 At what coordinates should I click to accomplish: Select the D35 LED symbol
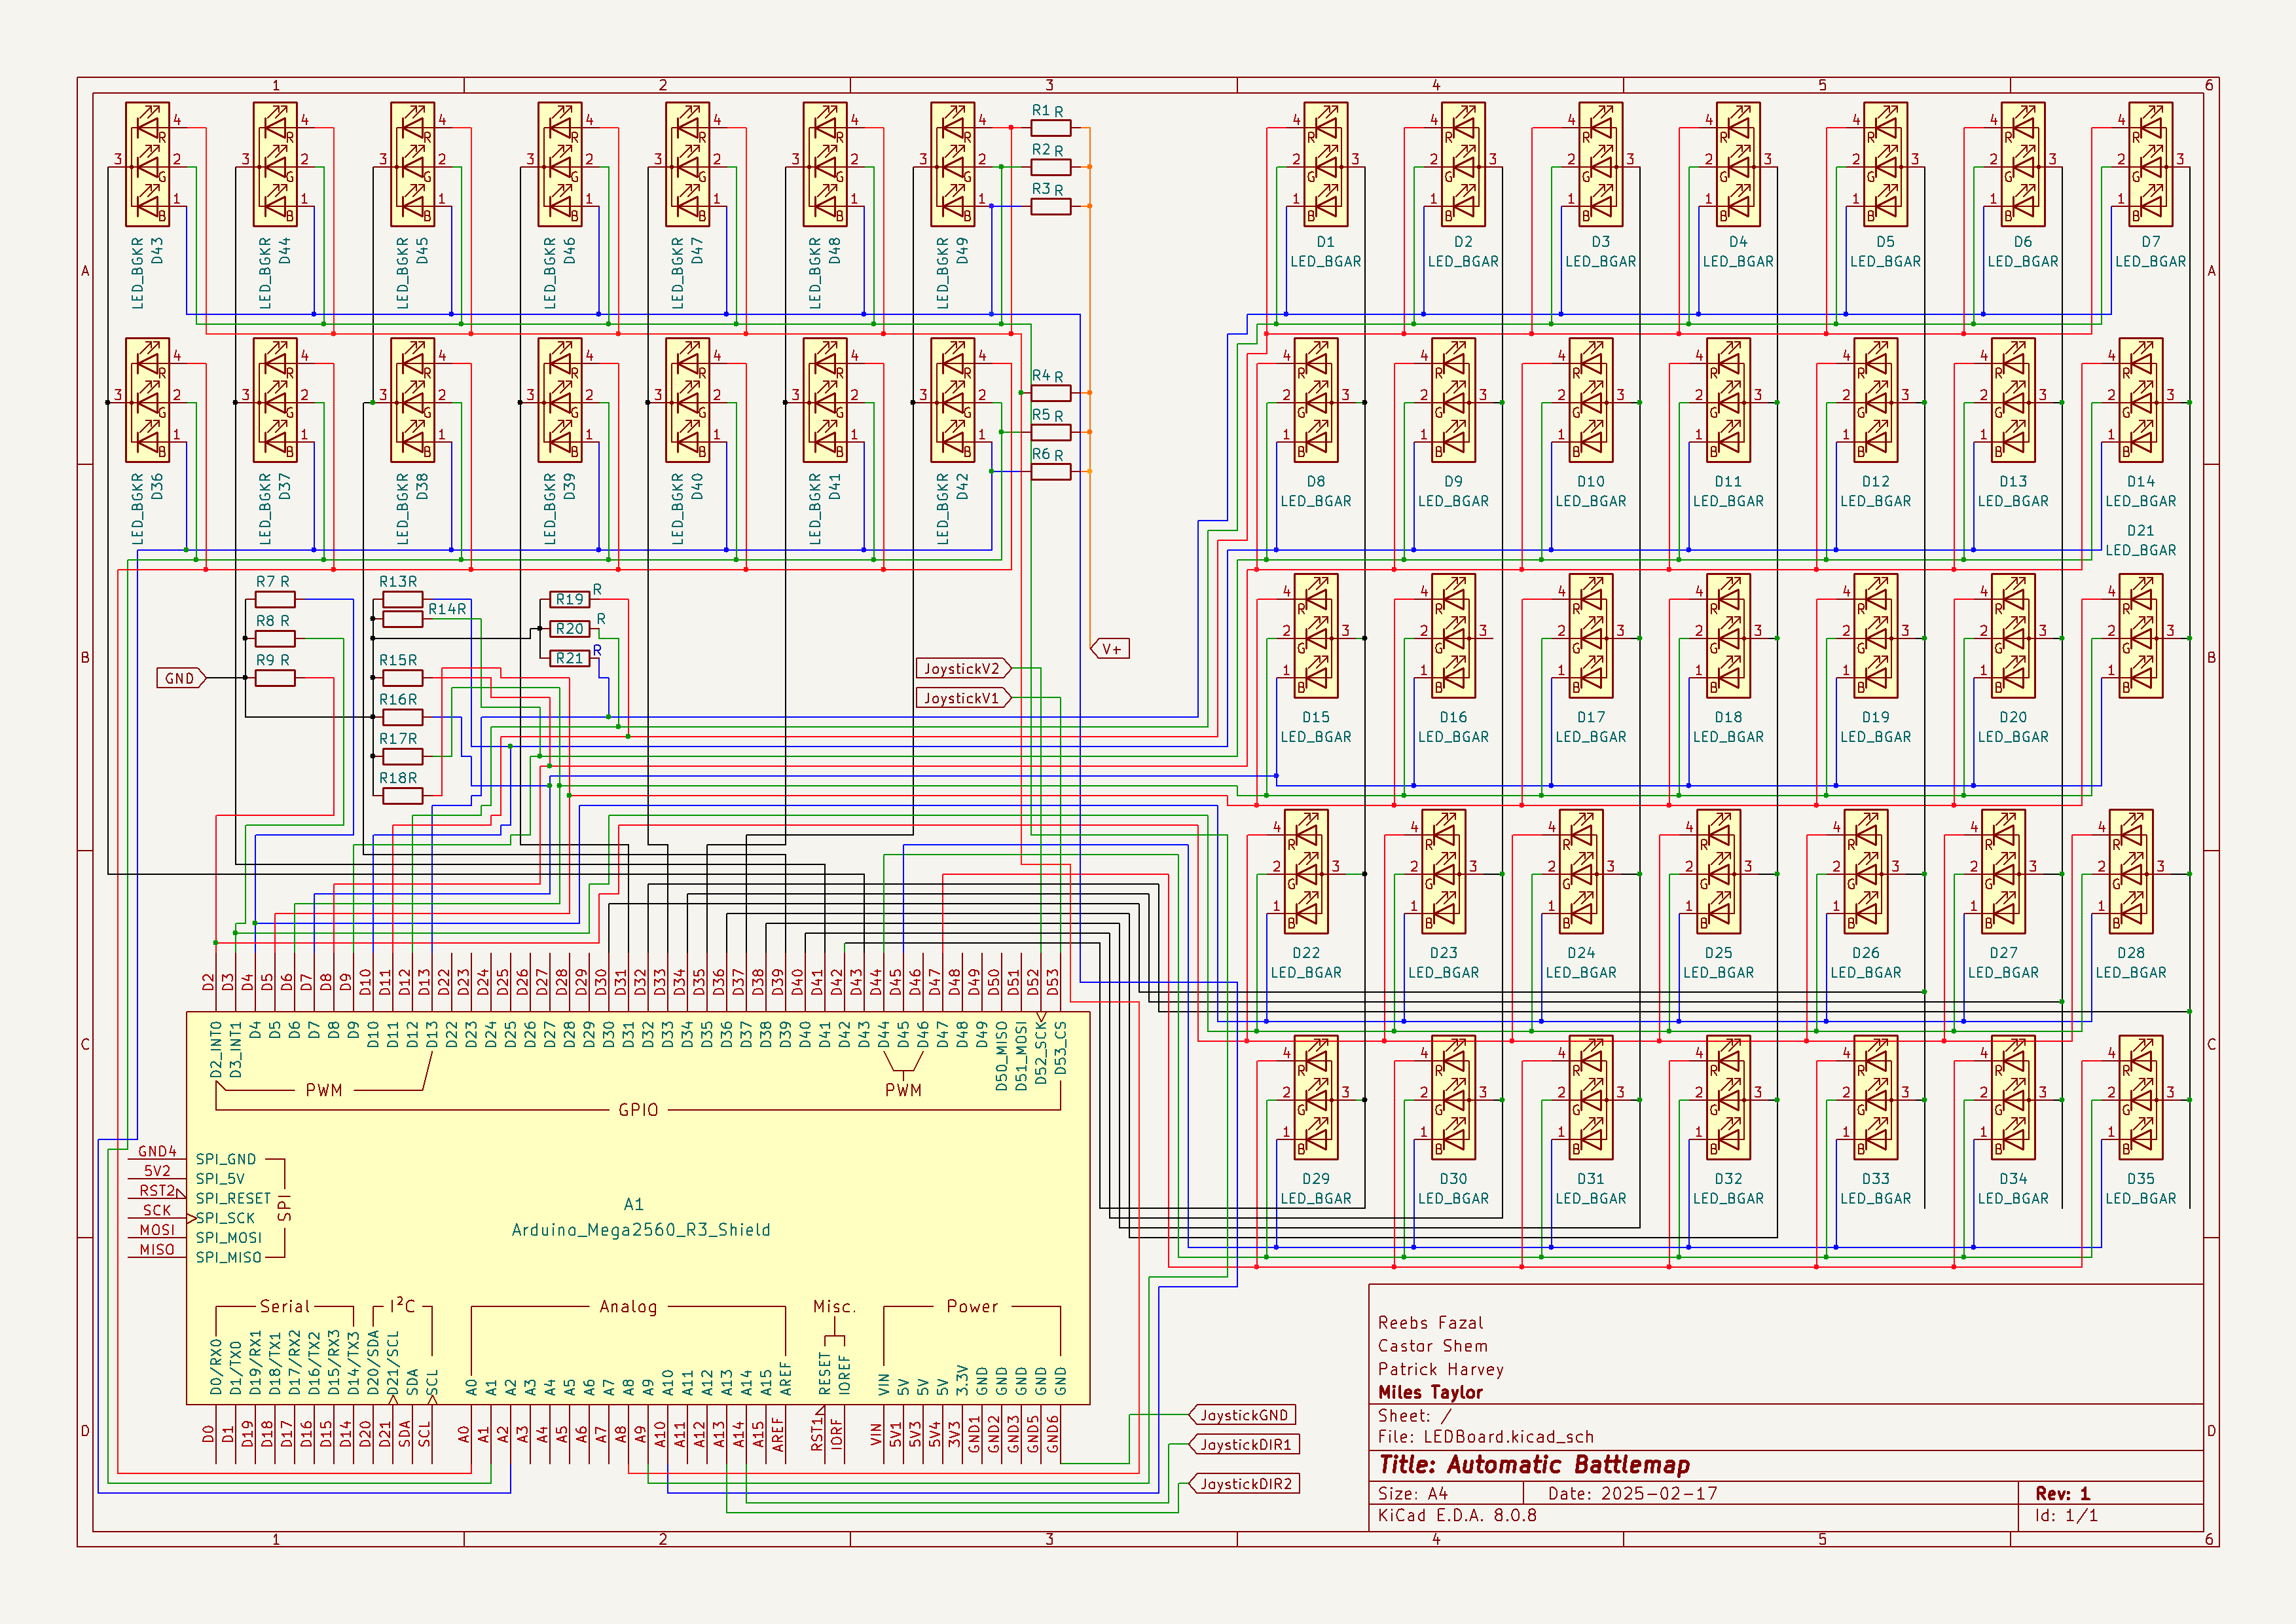[2141, 1098]
